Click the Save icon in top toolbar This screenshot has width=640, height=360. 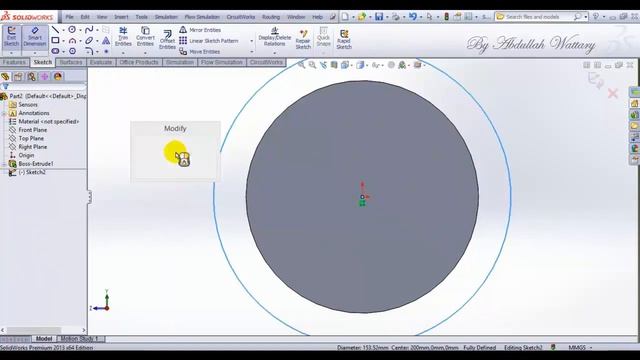pos(379,17)
